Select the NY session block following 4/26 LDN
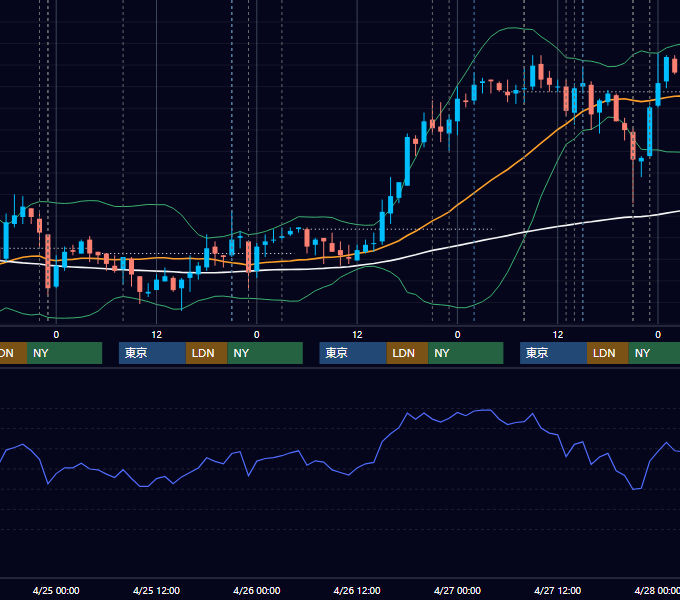The width and height of the screenshot is (680, 600). pyautogui.click(x=466, y=353)
